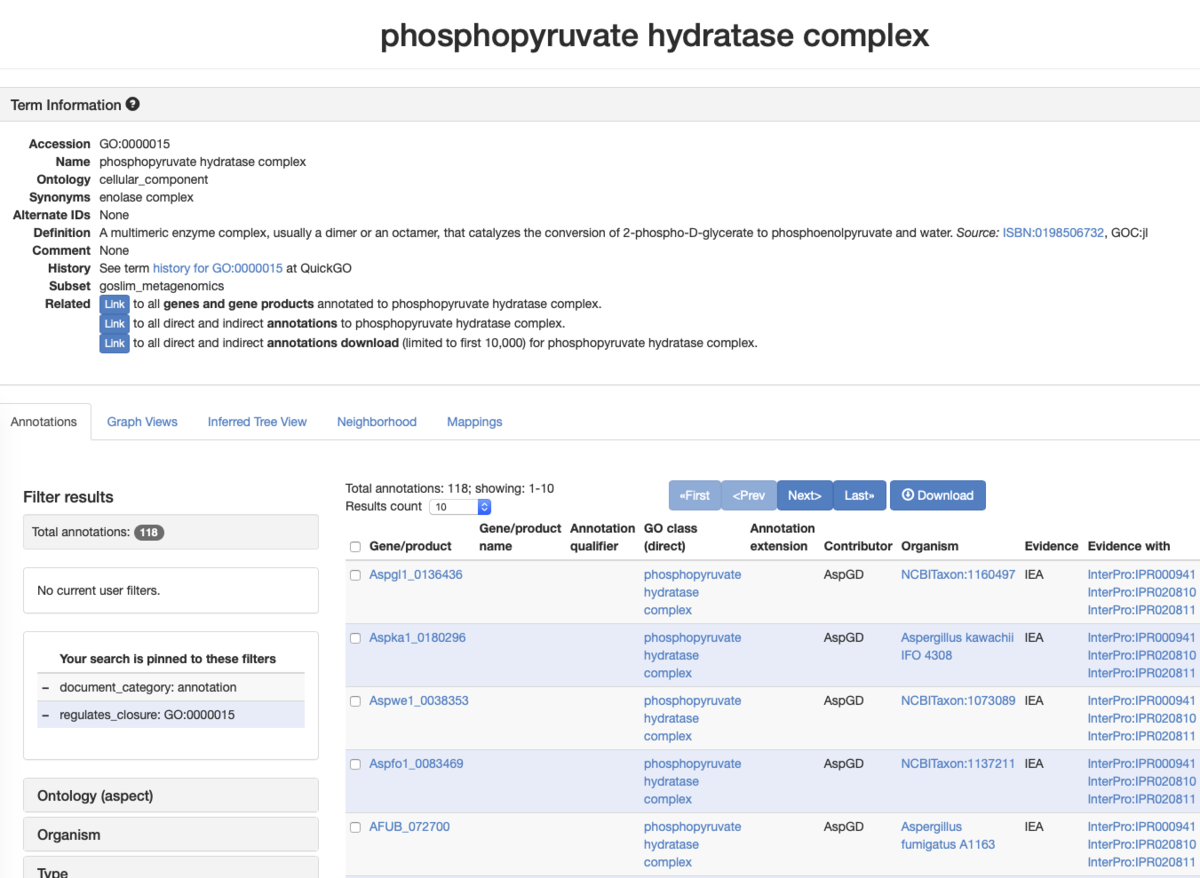The image size is (1200, 878).
Task: Open the NCBITaxon:1160497 organism link
Action: pos(953,574)
